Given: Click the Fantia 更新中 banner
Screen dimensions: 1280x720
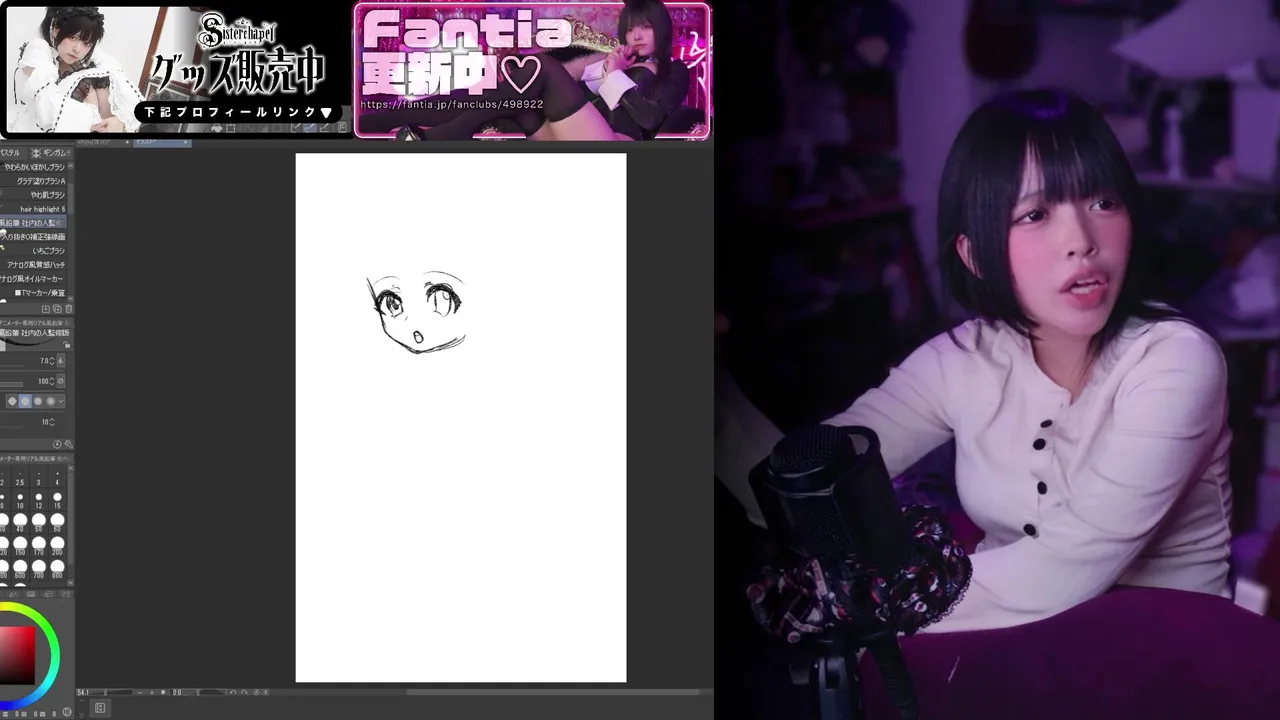Looking at the screenshot, I should point(532,70).
